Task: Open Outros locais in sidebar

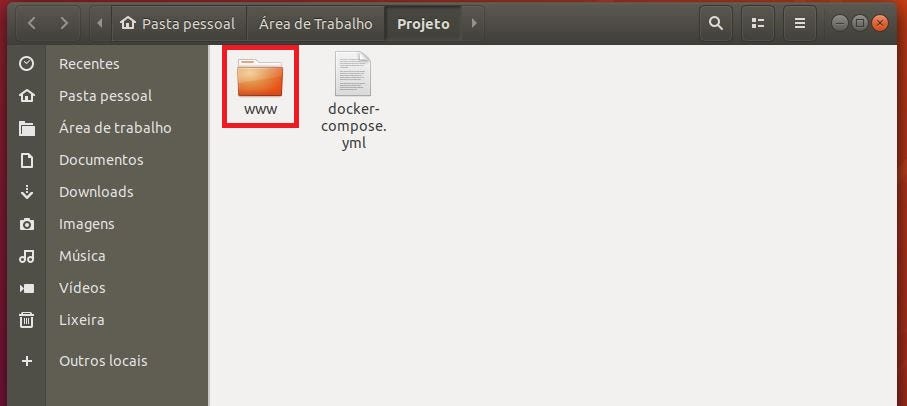Action: (x=103, y=361)
